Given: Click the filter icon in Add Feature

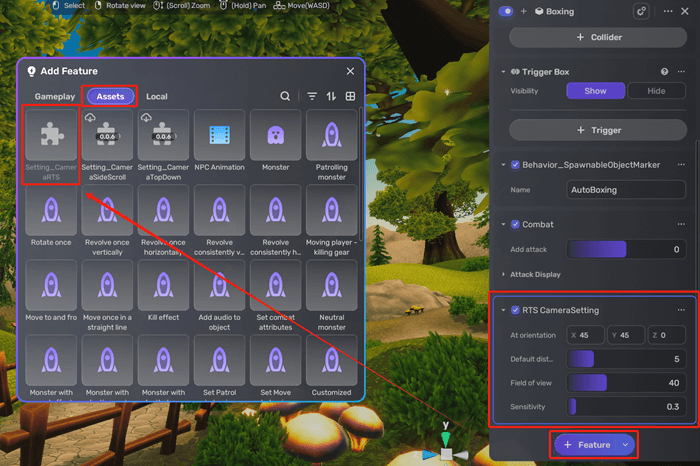Looking at the screenshot, I should [x=312, y=96].
